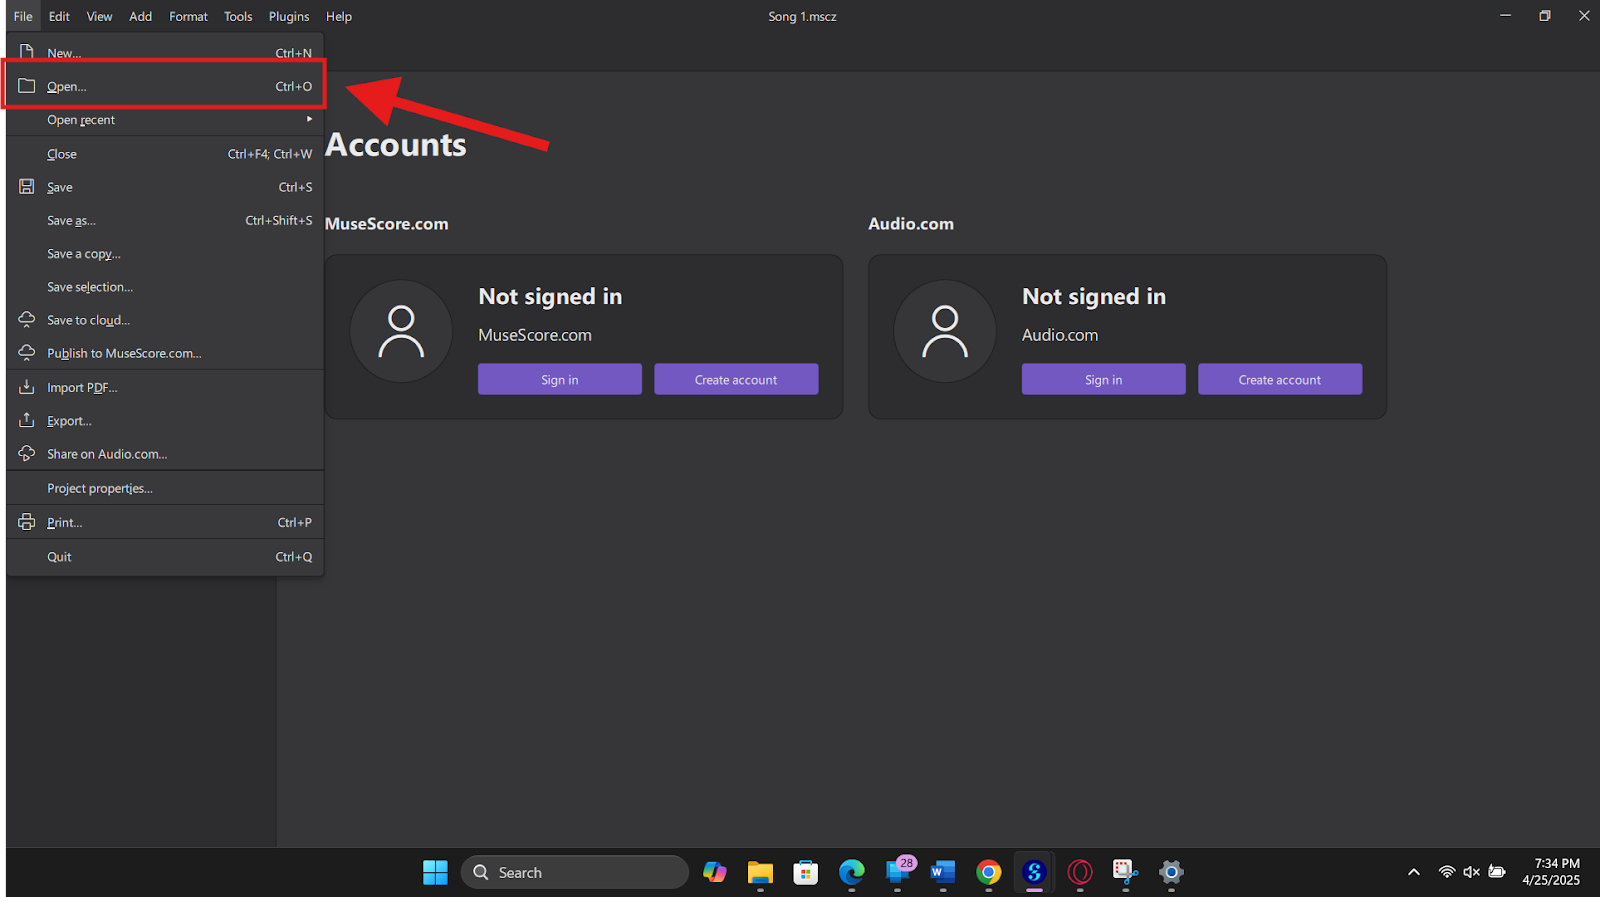Open the Add menu

click(x=141, y=16)
